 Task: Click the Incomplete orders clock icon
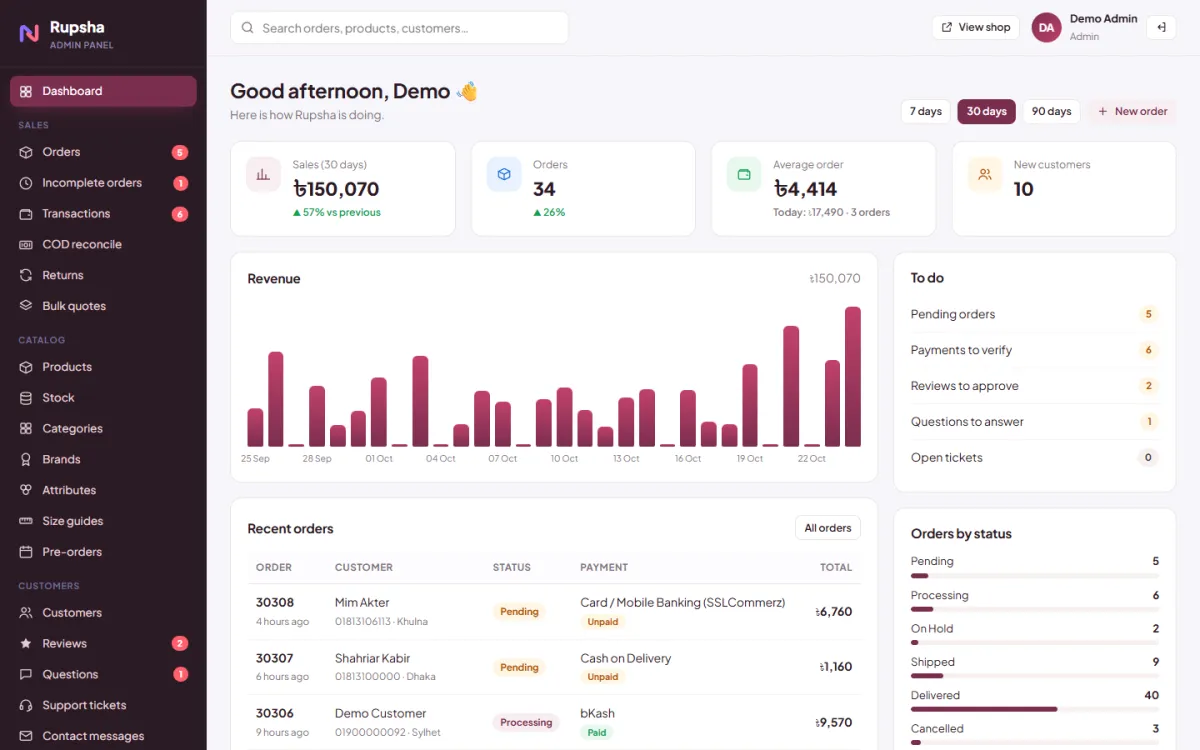tap(26, 183)
